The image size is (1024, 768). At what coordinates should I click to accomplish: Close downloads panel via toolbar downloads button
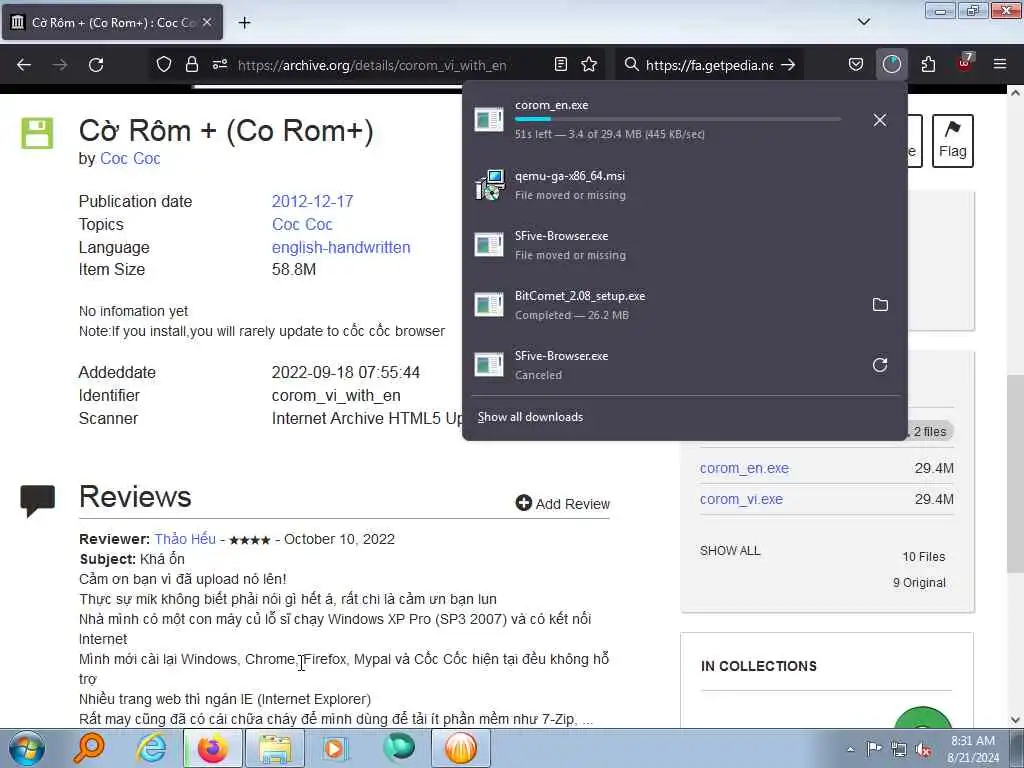[x=891, y=64]
